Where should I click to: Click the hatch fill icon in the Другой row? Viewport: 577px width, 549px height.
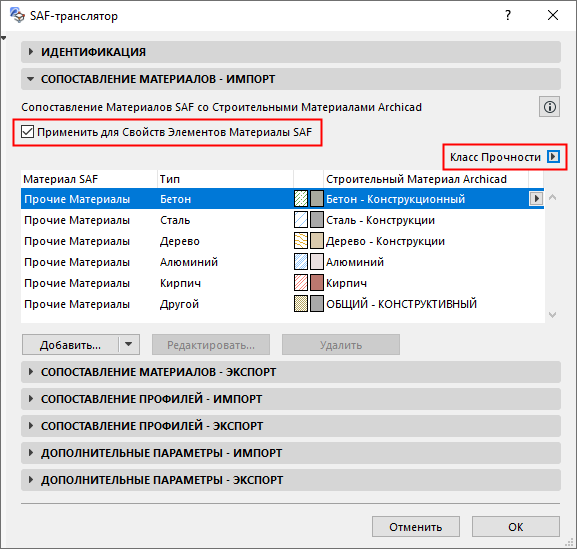pos(301,304)
